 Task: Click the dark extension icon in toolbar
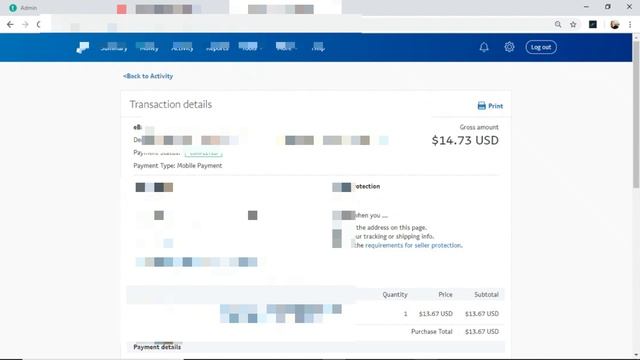tap(593, 24)
